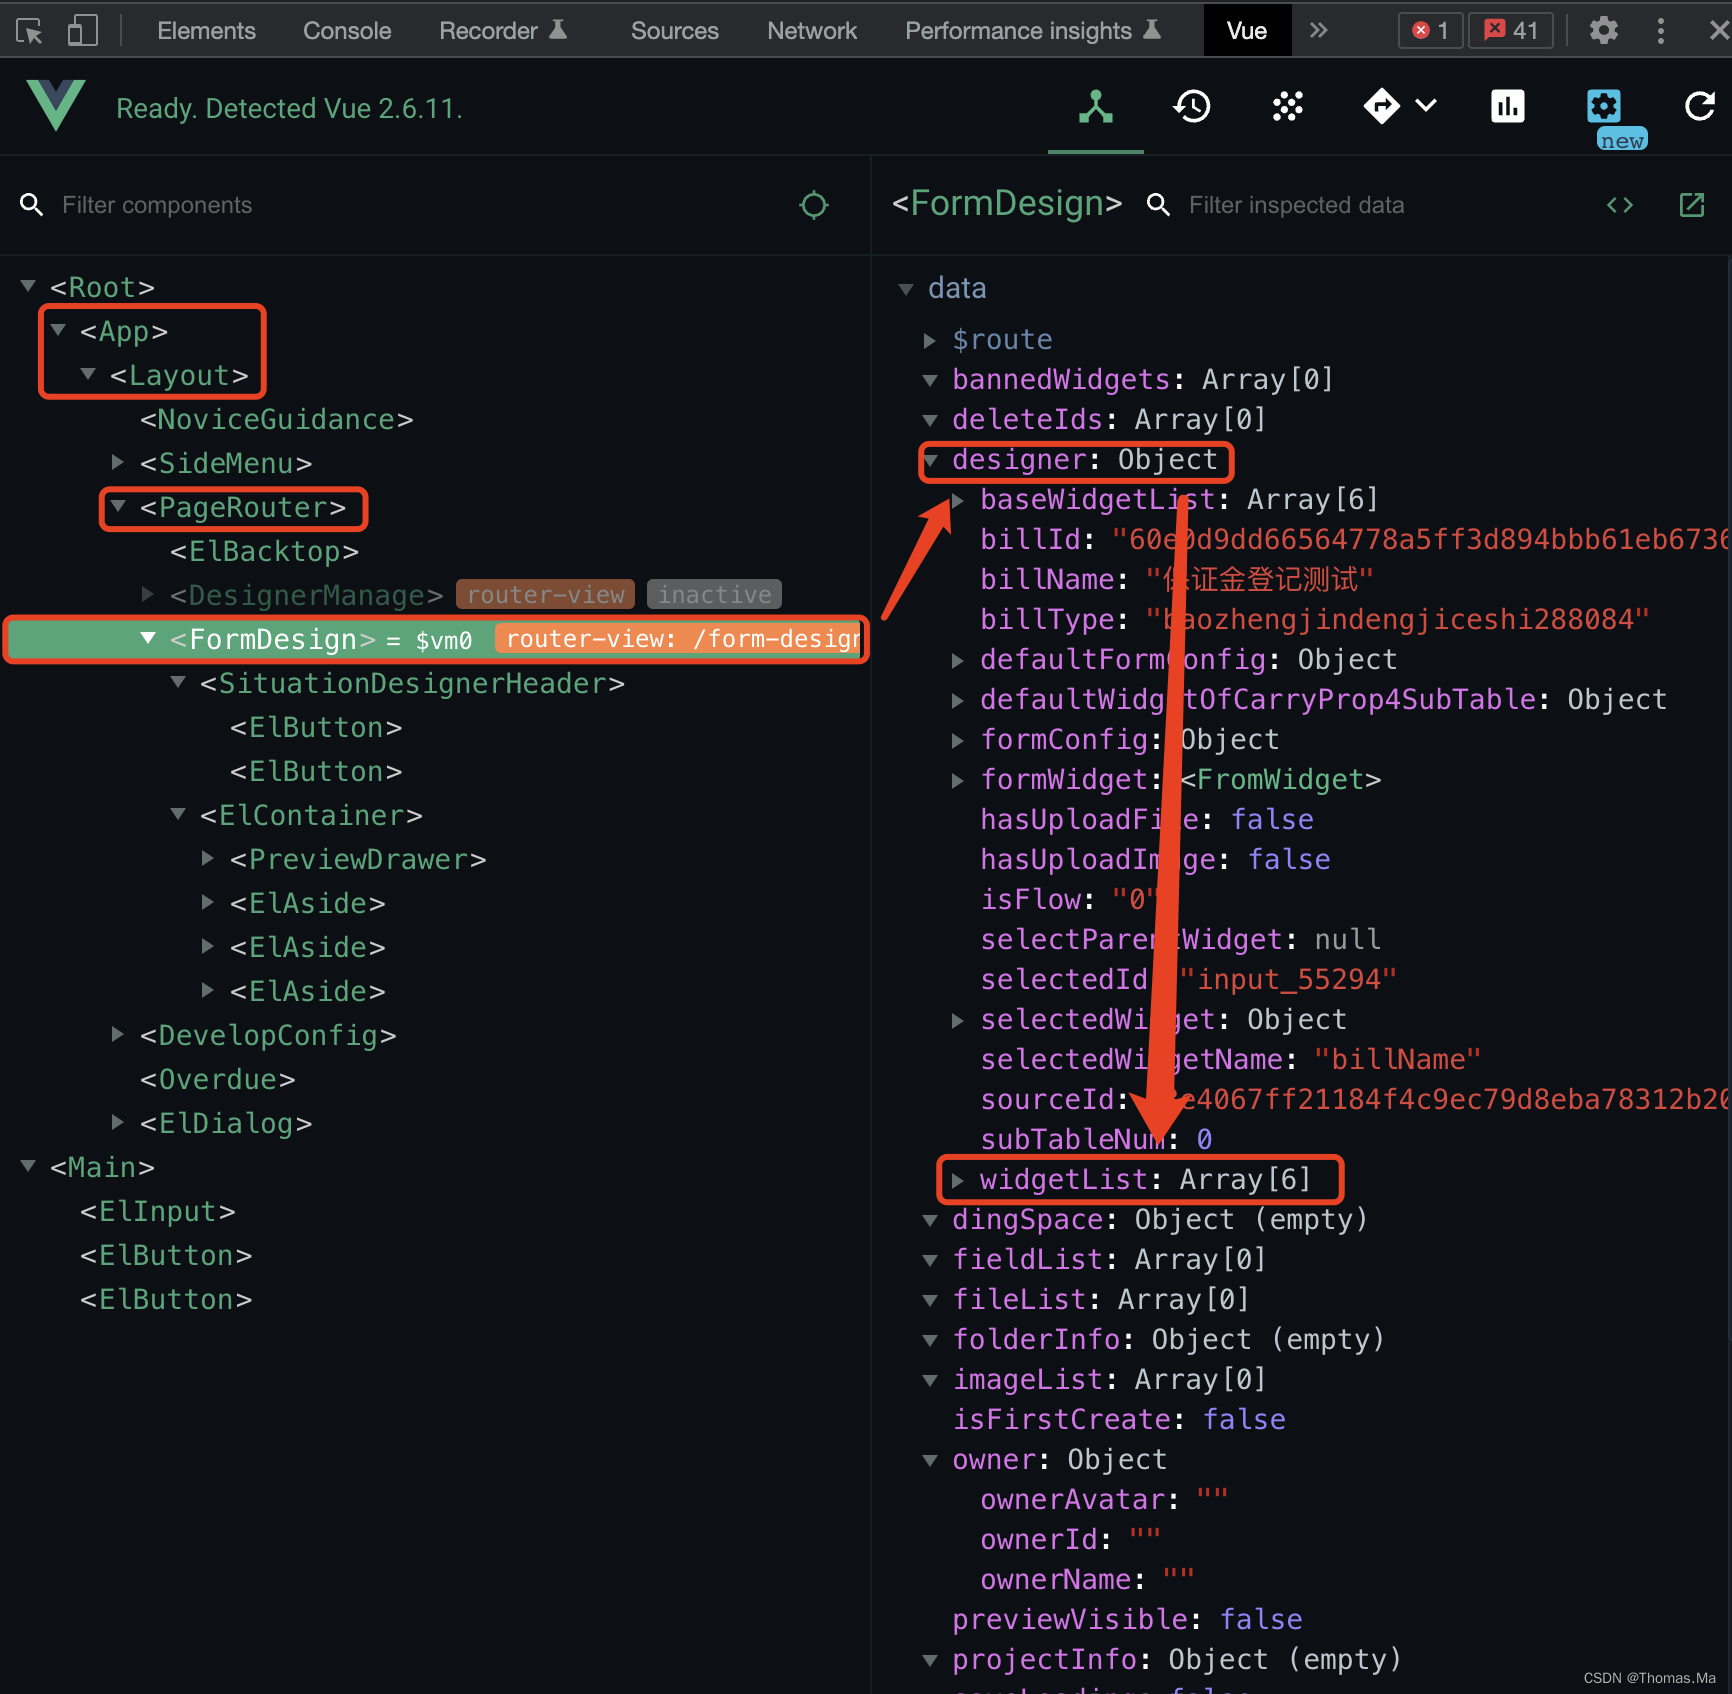Expand the SideMenu component arrow
The image size is (1732, 1694).
point(118,463)
